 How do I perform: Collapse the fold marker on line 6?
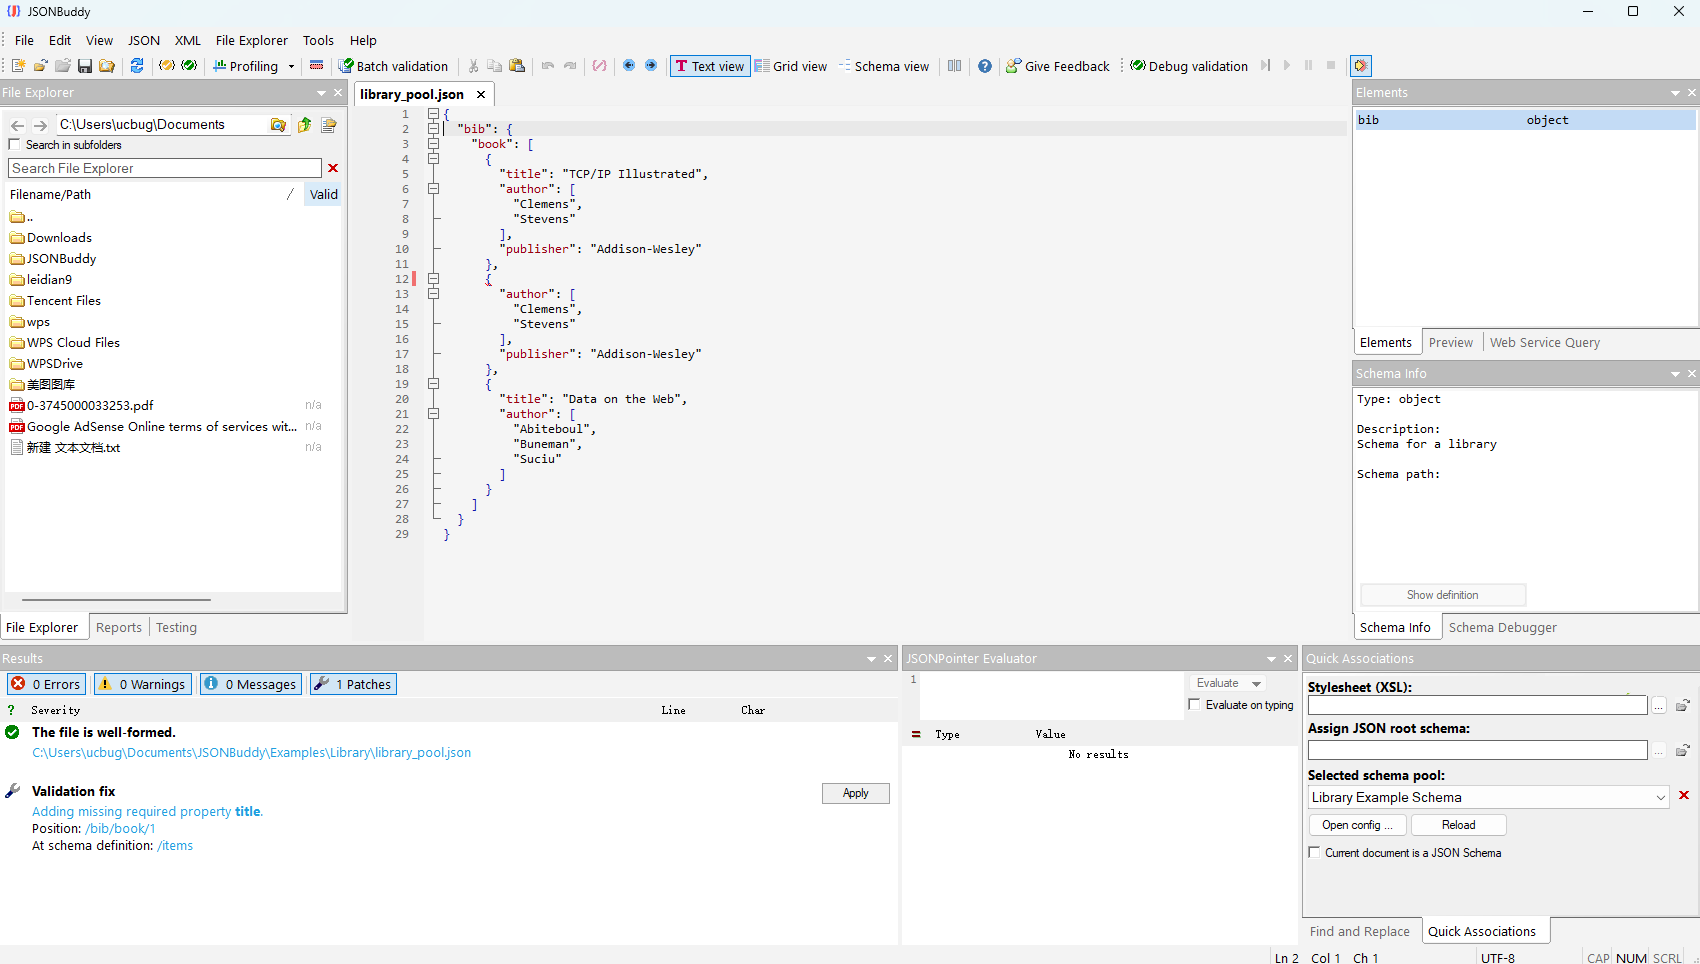(x=434, y=189)
